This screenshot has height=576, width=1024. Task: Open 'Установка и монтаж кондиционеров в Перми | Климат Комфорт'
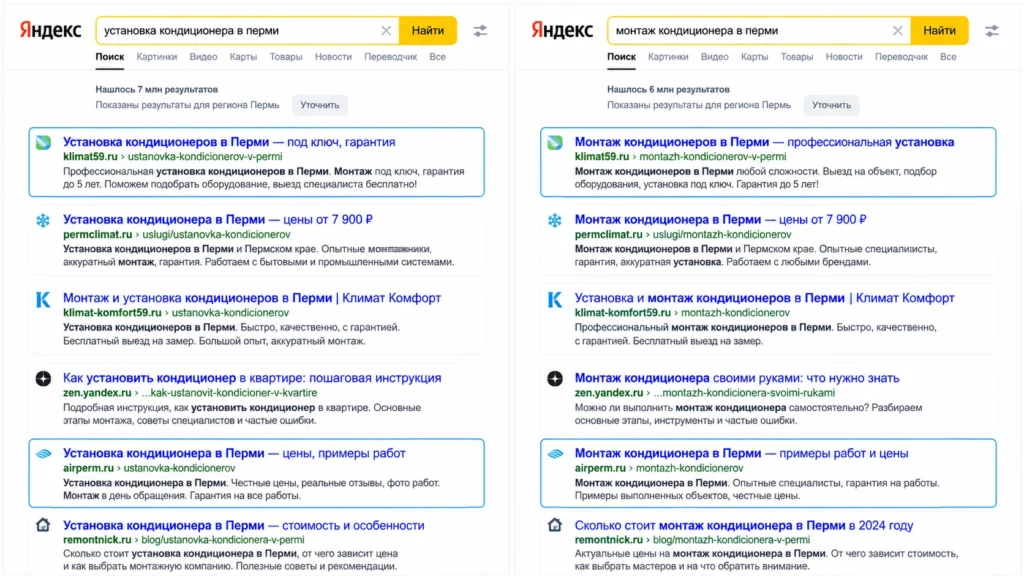[x=764, y=298]
